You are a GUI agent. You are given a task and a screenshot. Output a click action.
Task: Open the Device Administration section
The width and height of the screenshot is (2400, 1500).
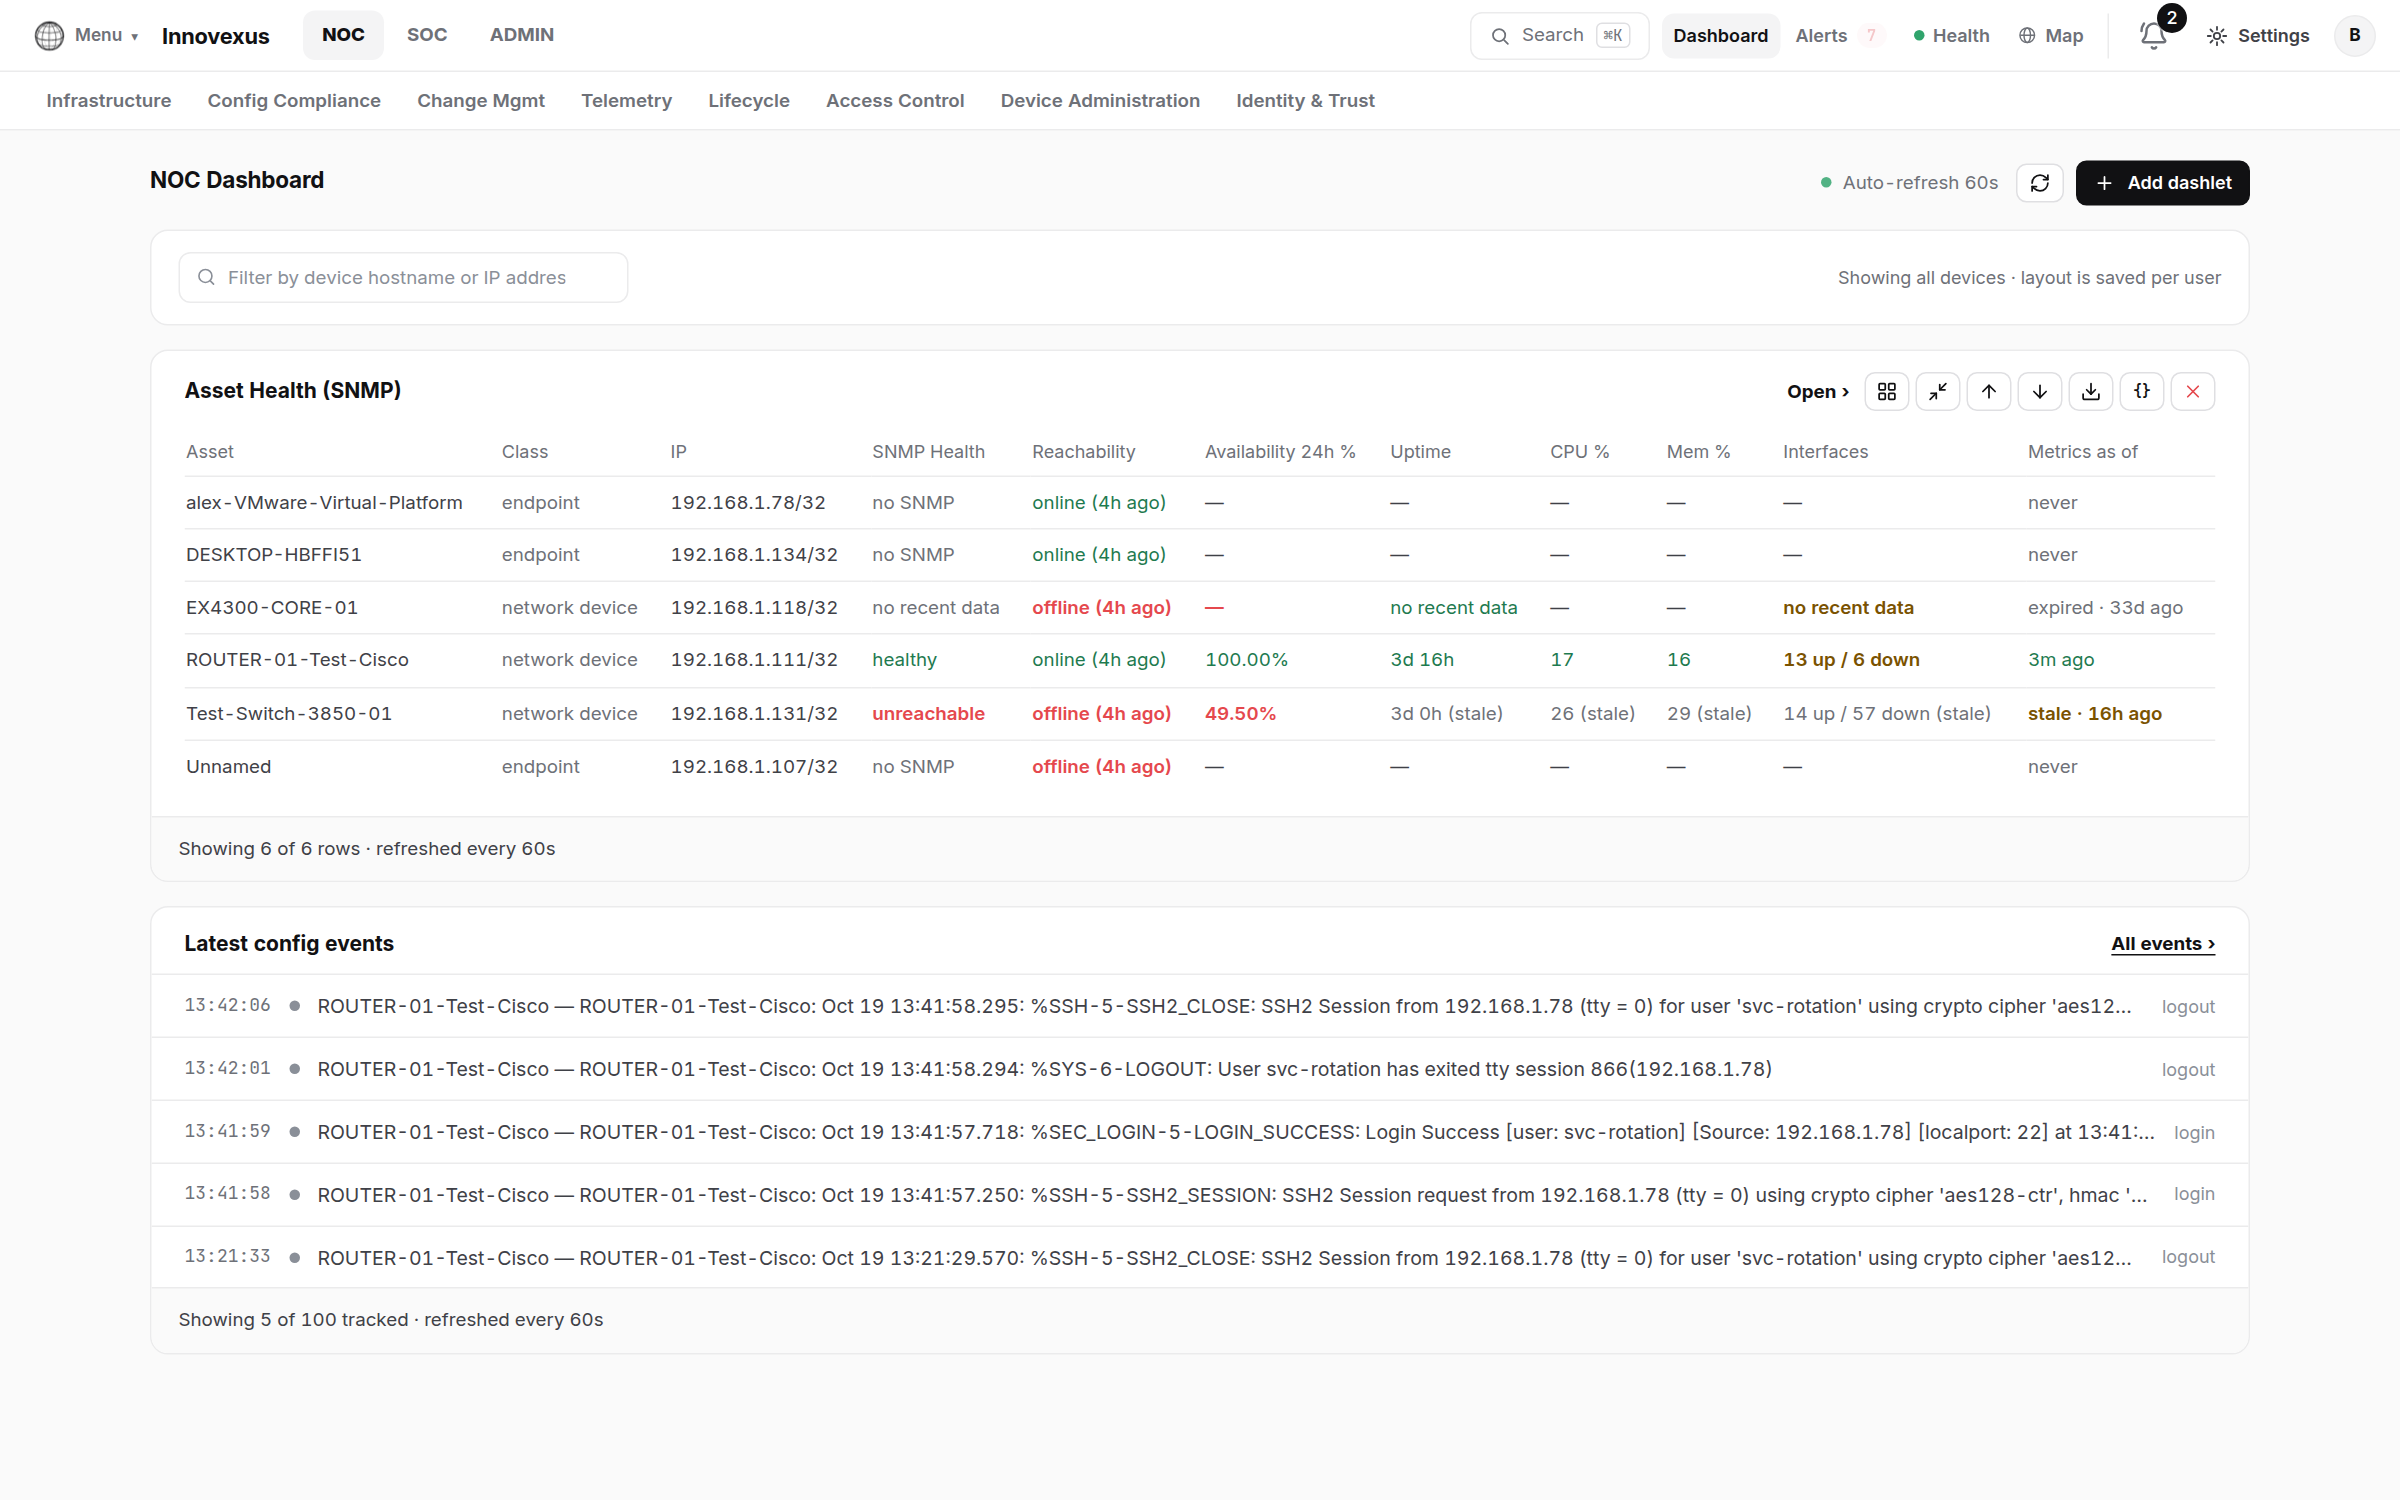click(1100, 101)
